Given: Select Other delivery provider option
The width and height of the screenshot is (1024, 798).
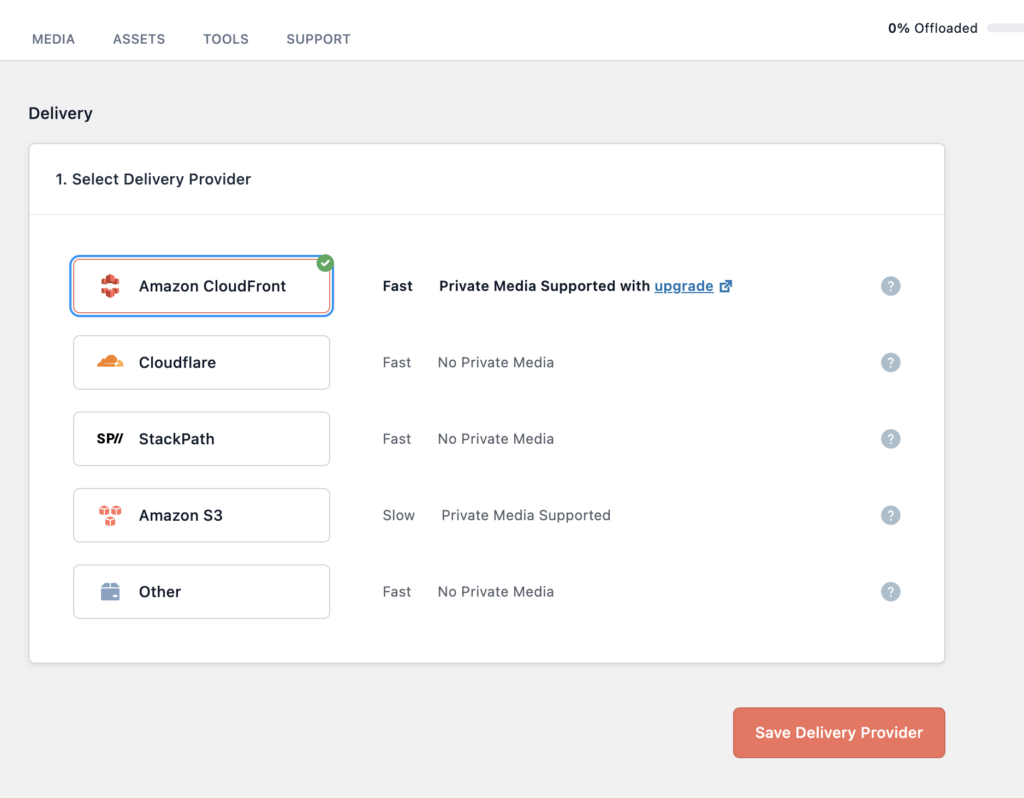Looking at the screenshot, I should 201,592.
